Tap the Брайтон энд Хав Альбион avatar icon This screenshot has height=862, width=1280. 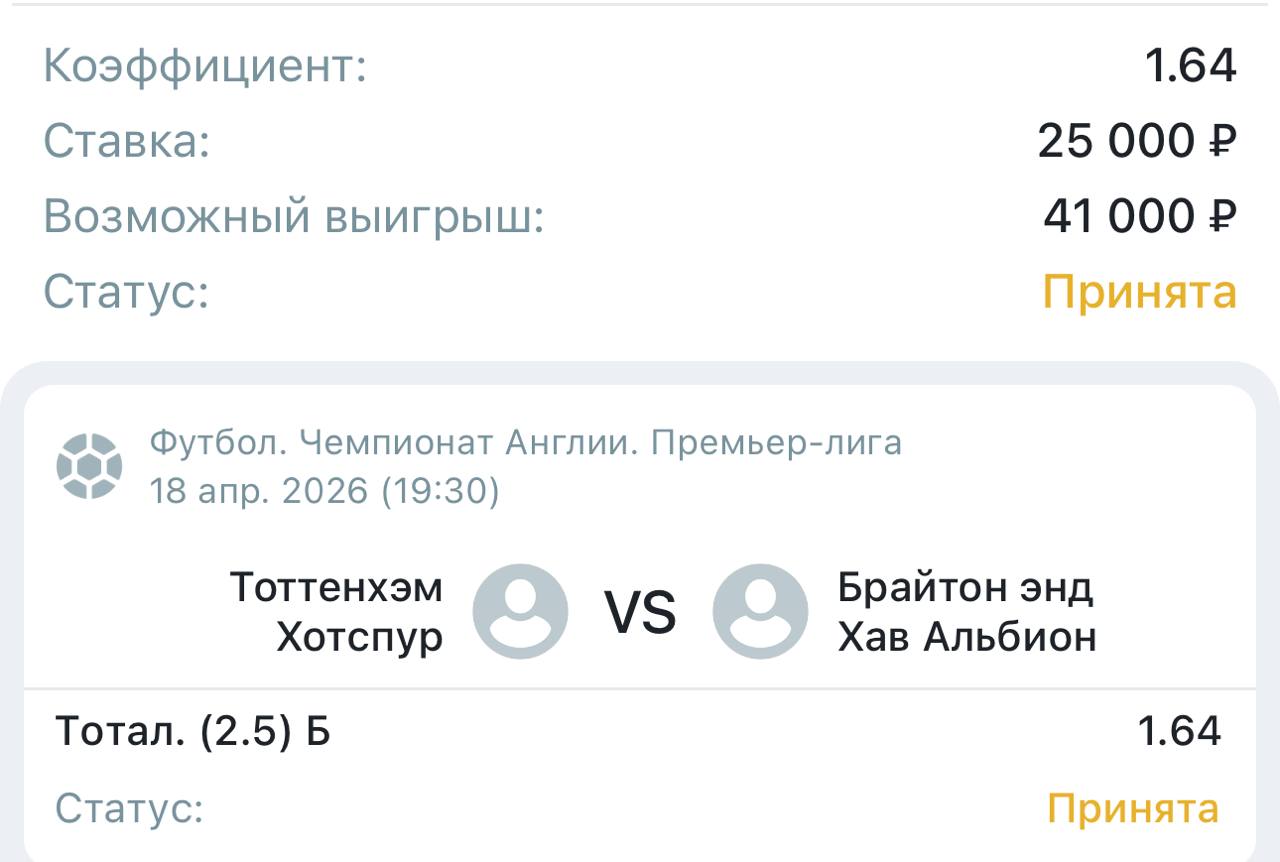(x=760, y=611)
